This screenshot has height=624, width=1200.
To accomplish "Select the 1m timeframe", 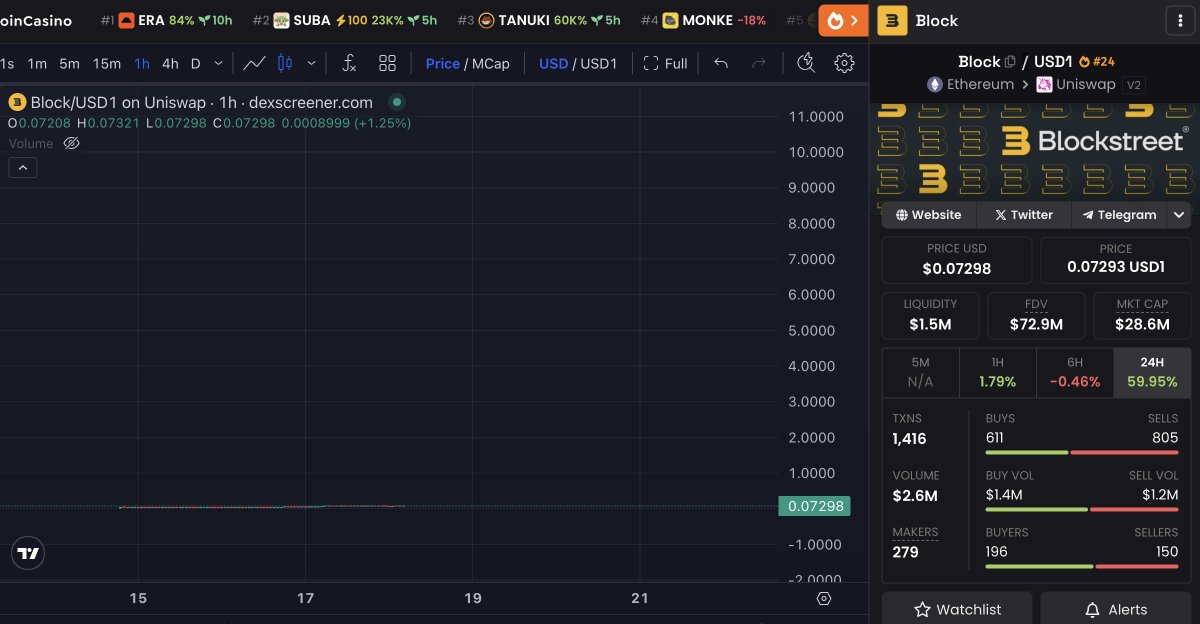I will tap(37, 63).
